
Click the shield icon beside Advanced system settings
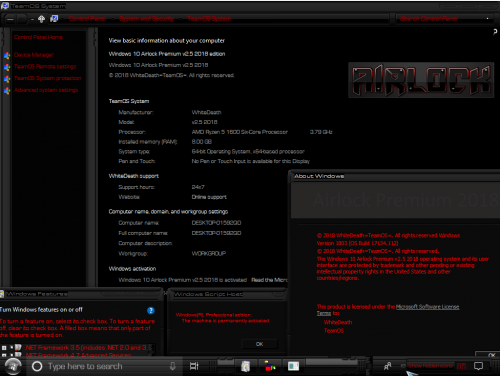7,90
